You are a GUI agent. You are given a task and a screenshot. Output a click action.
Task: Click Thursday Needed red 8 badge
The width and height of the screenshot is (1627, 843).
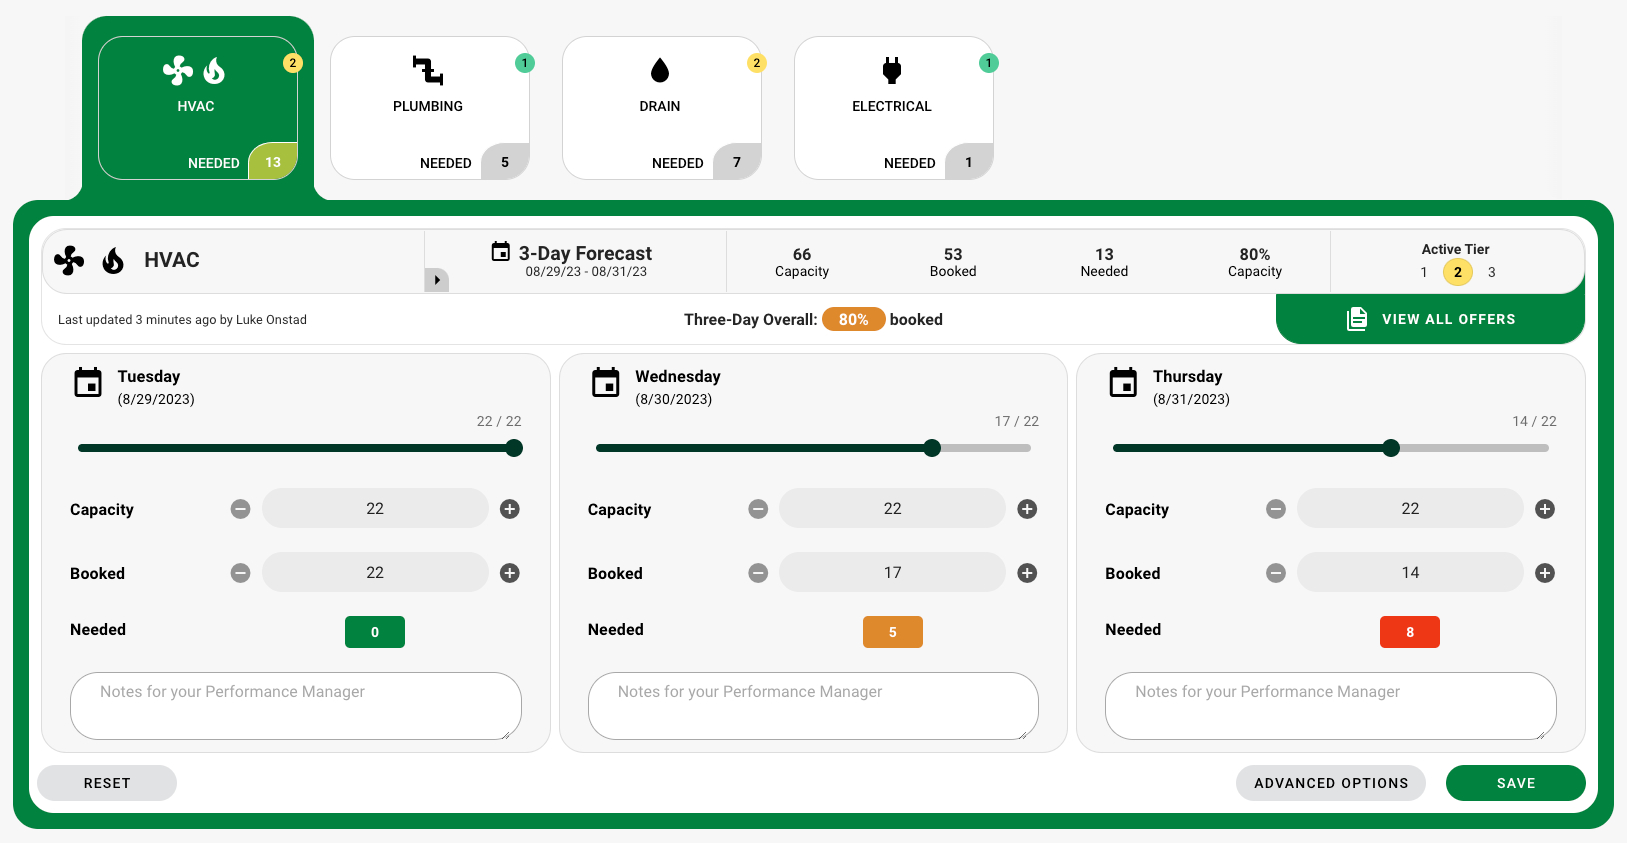1410,632
